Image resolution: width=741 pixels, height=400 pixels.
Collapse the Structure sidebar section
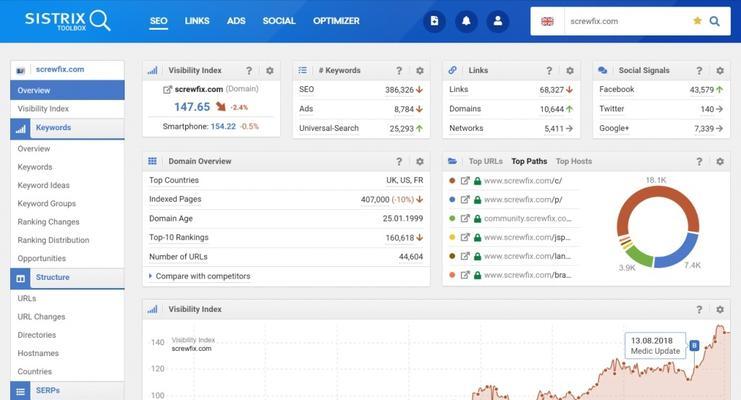pyautogui.click(x=67, y=278)
